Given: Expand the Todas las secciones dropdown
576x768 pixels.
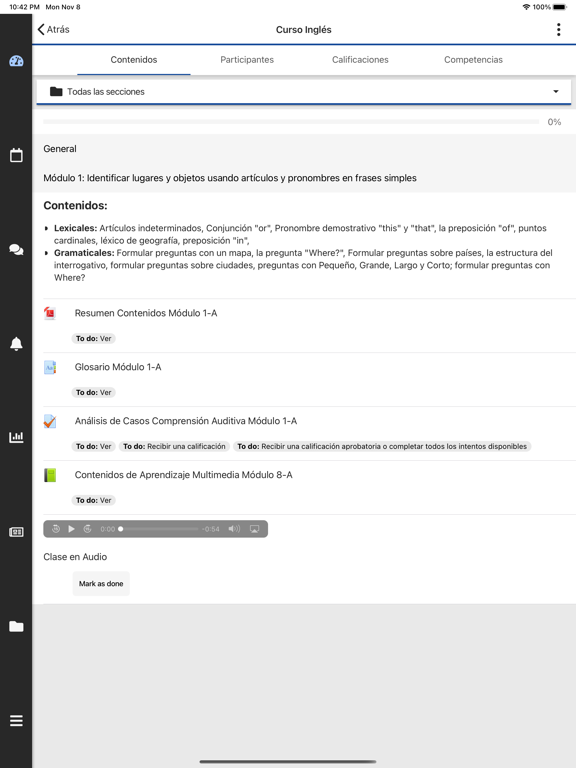Looking at the screenshot, I should click(304, 92).
